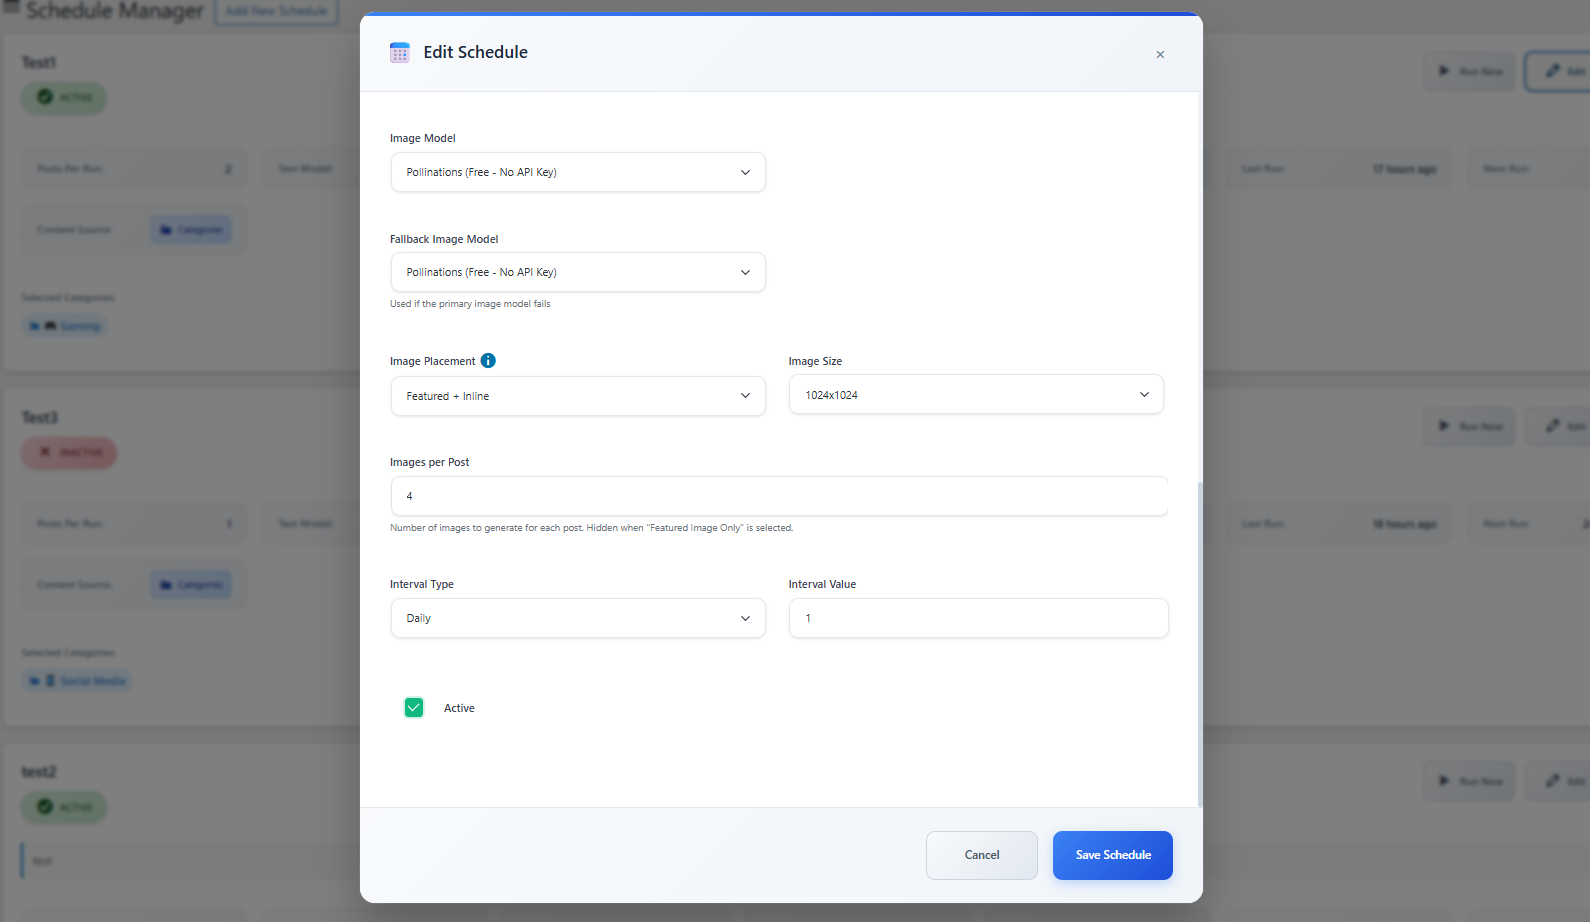This screenshot has height=922, width=1590.
Task: Uncheck the Active checkbox
Action: pyautogui.click(x=414, y=708)
